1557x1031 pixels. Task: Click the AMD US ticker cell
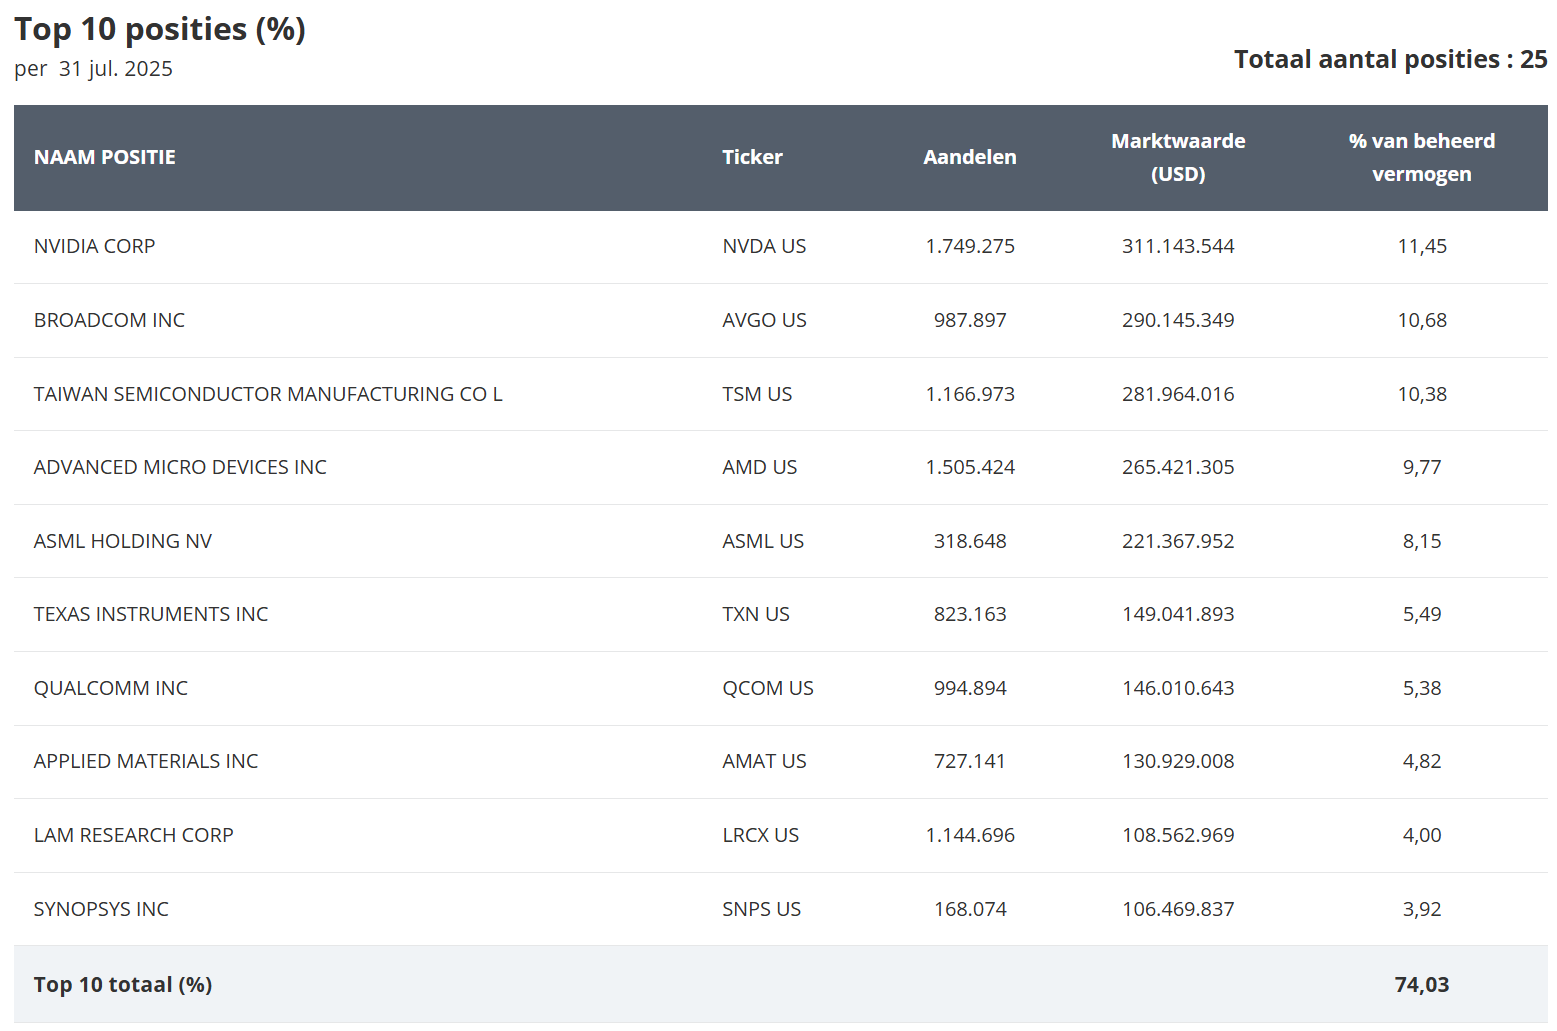(760, 467)
